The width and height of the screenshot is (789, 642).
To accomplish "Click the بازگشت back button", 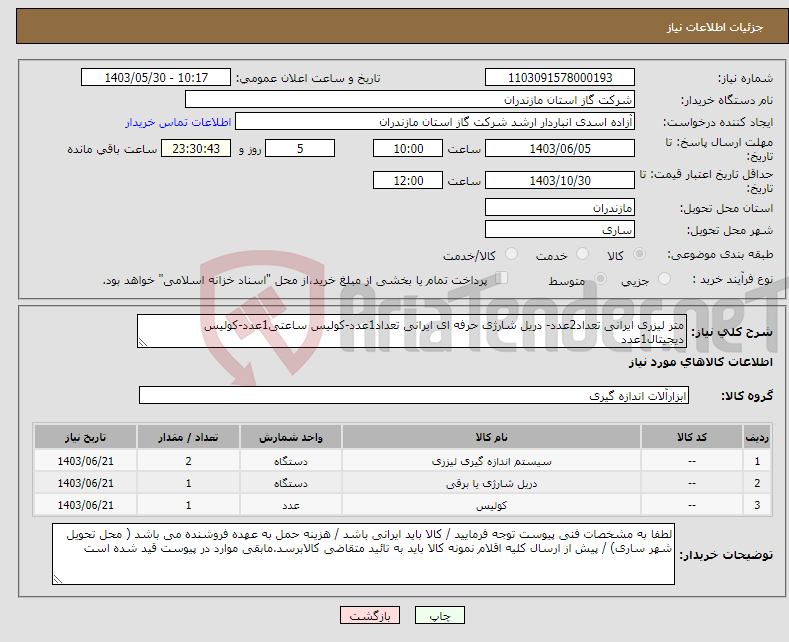I will pos(370,615).
